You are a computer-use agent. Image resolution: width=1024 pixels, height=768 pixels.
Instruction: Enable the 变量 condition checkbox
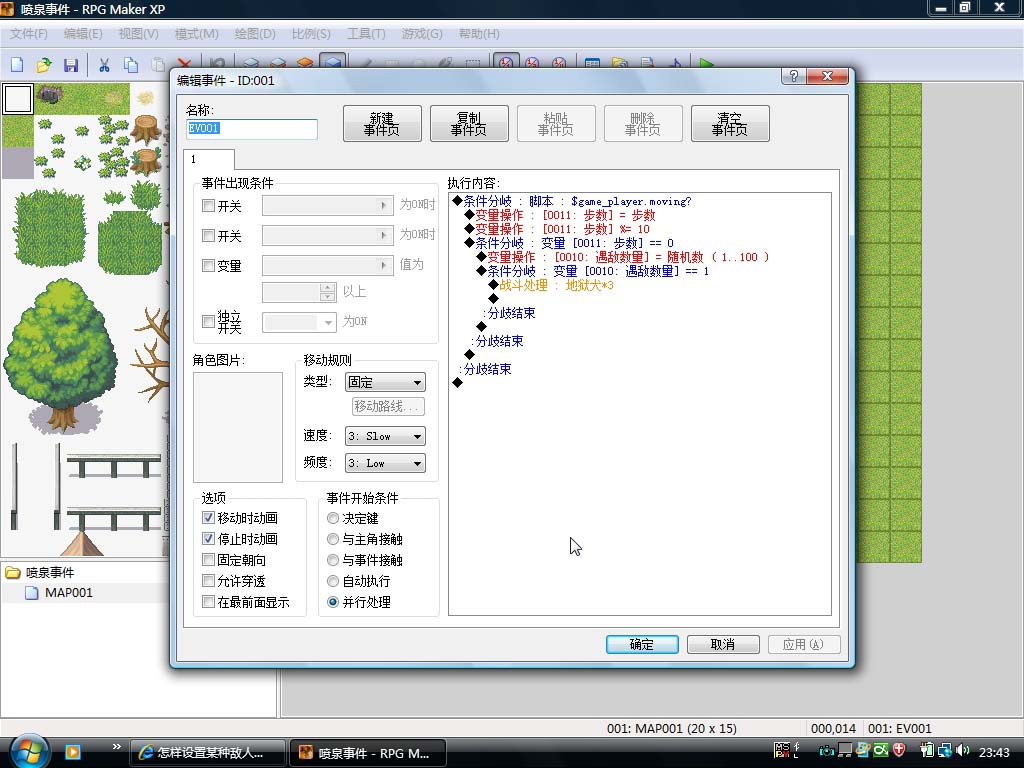point(208,266)
